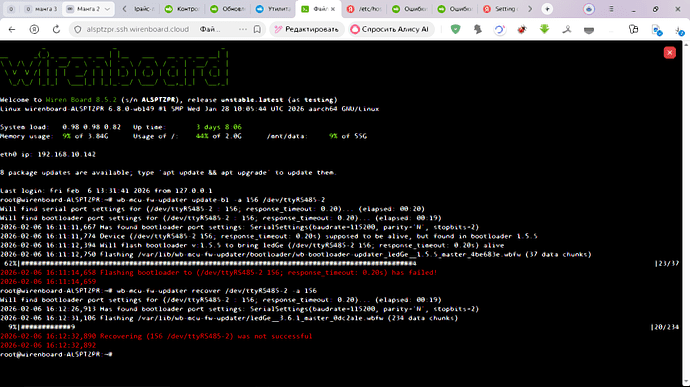Click '8 package updates are available' message
The image size is (690, 387).
168,173
